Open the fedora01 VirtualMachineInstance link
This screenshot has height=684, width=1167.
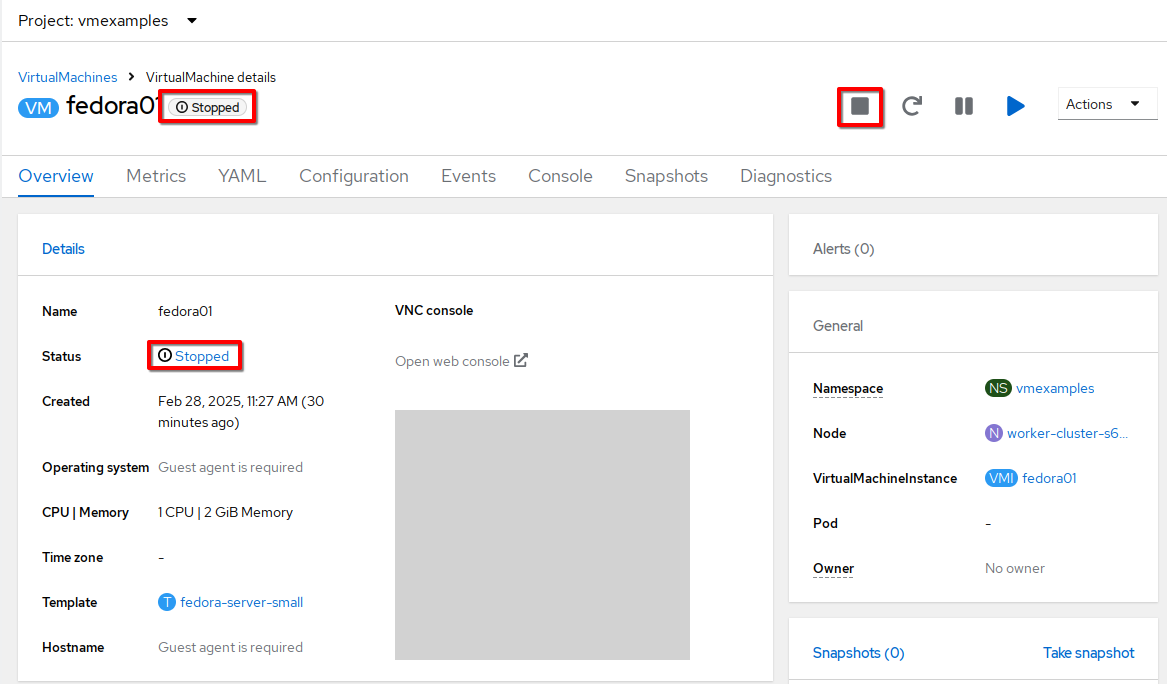coord(1049,479)
